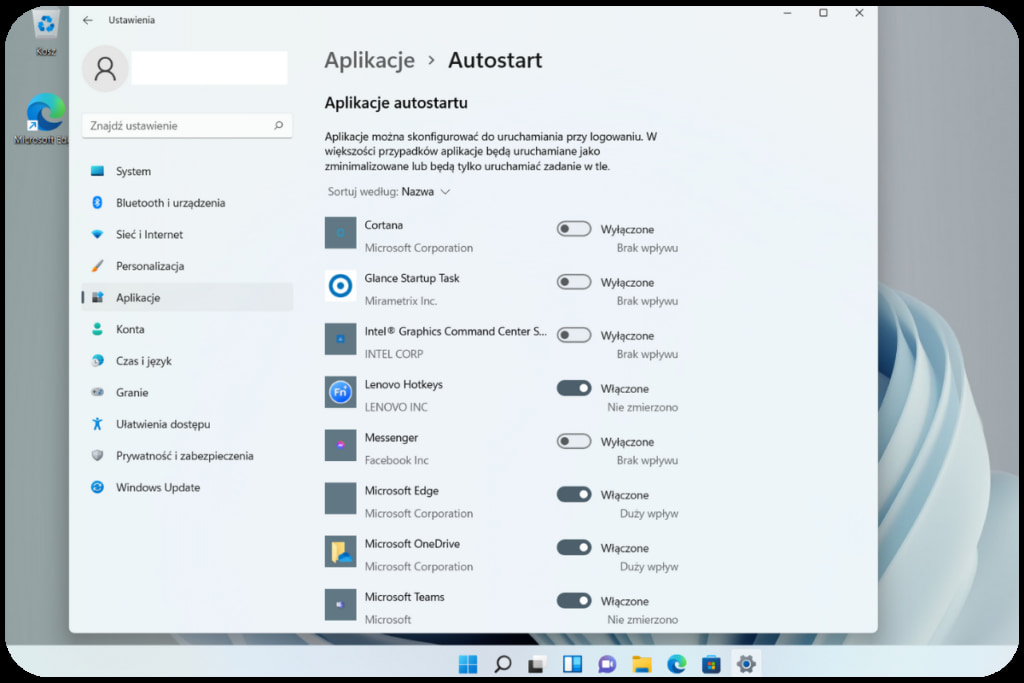Open taskbar Search
The height and width of the screenshot is (683, 1024).
pos(502,664)
